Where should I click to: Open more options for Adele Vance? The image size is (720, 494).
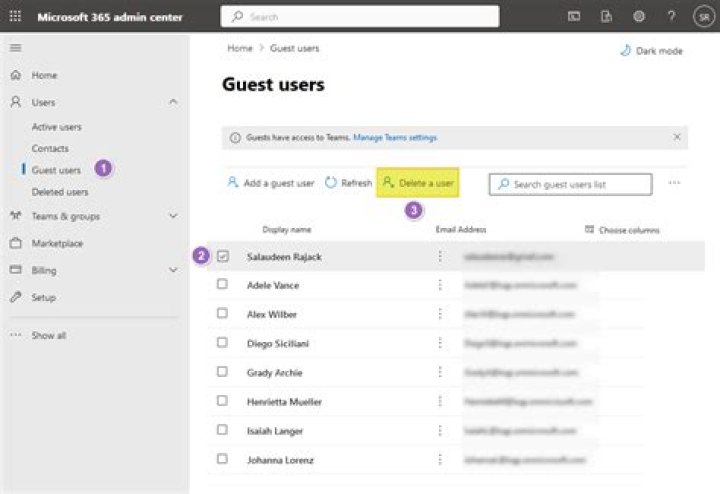coord(440,285)
